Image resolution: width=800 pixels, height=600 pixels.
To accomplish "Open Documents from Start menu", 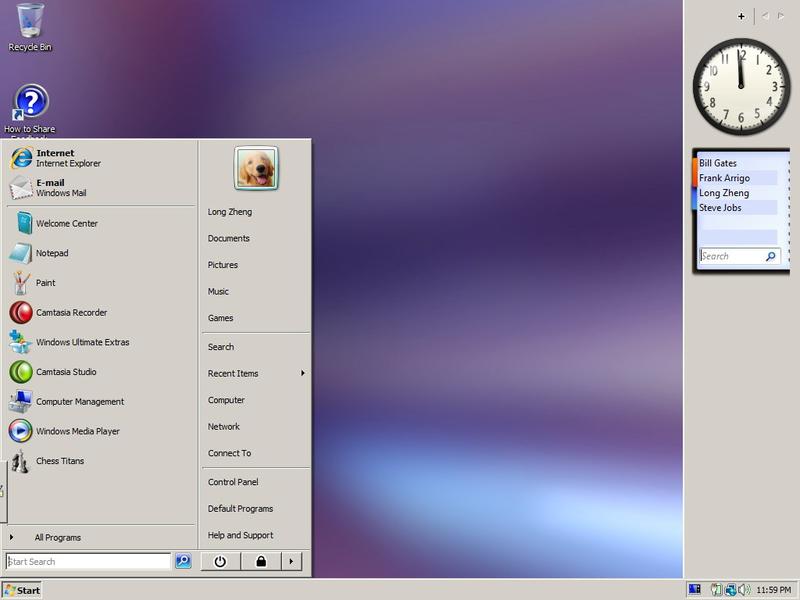I will (x=229, y=238).
